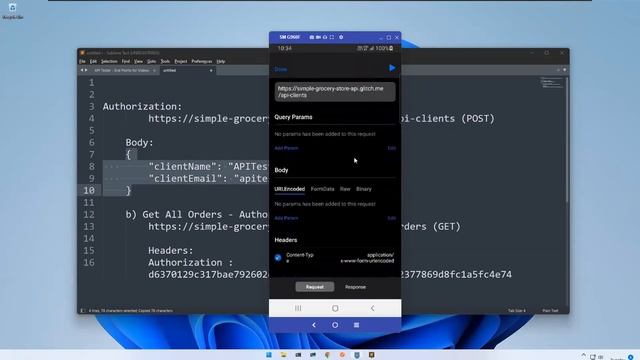Toggle the Content-Type header checkbox
This screenshot has height=360, width=640.
278,258
